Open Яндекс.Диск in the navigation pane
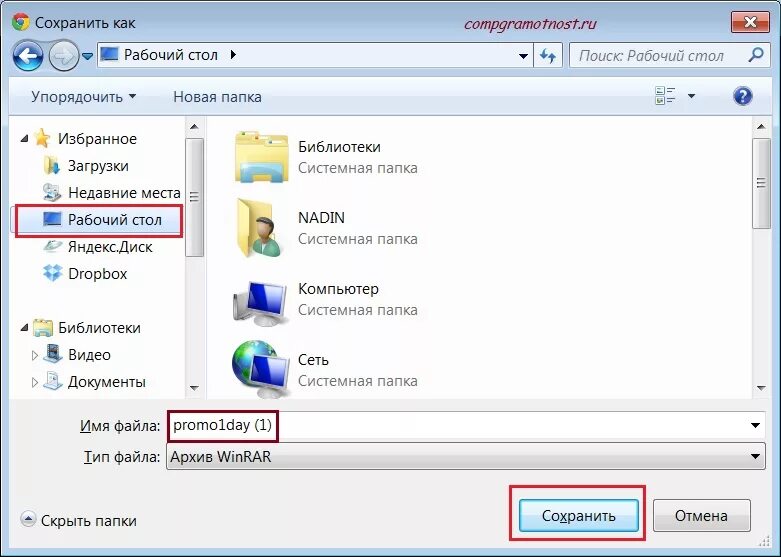The width and height of the screenshot is (781, 557). (x=98, y=247)
